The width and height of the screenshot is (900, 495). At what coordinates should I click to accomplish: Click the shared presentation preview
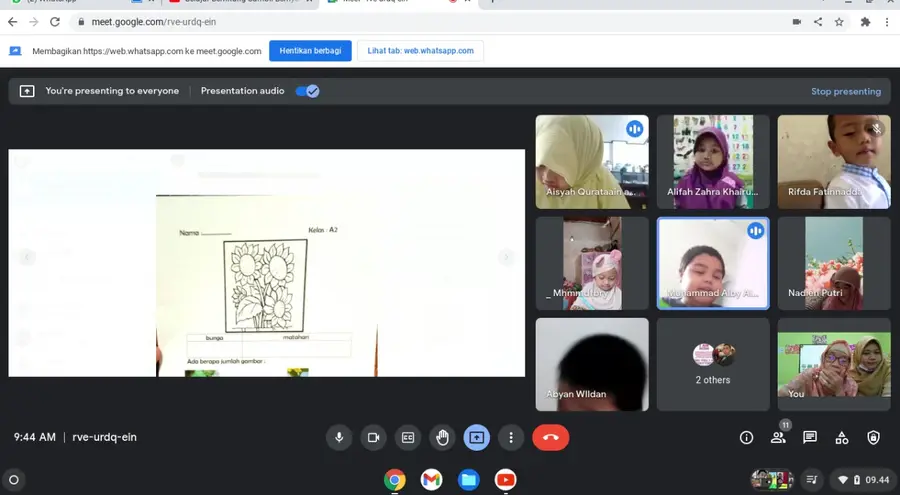tap(266, 263)
